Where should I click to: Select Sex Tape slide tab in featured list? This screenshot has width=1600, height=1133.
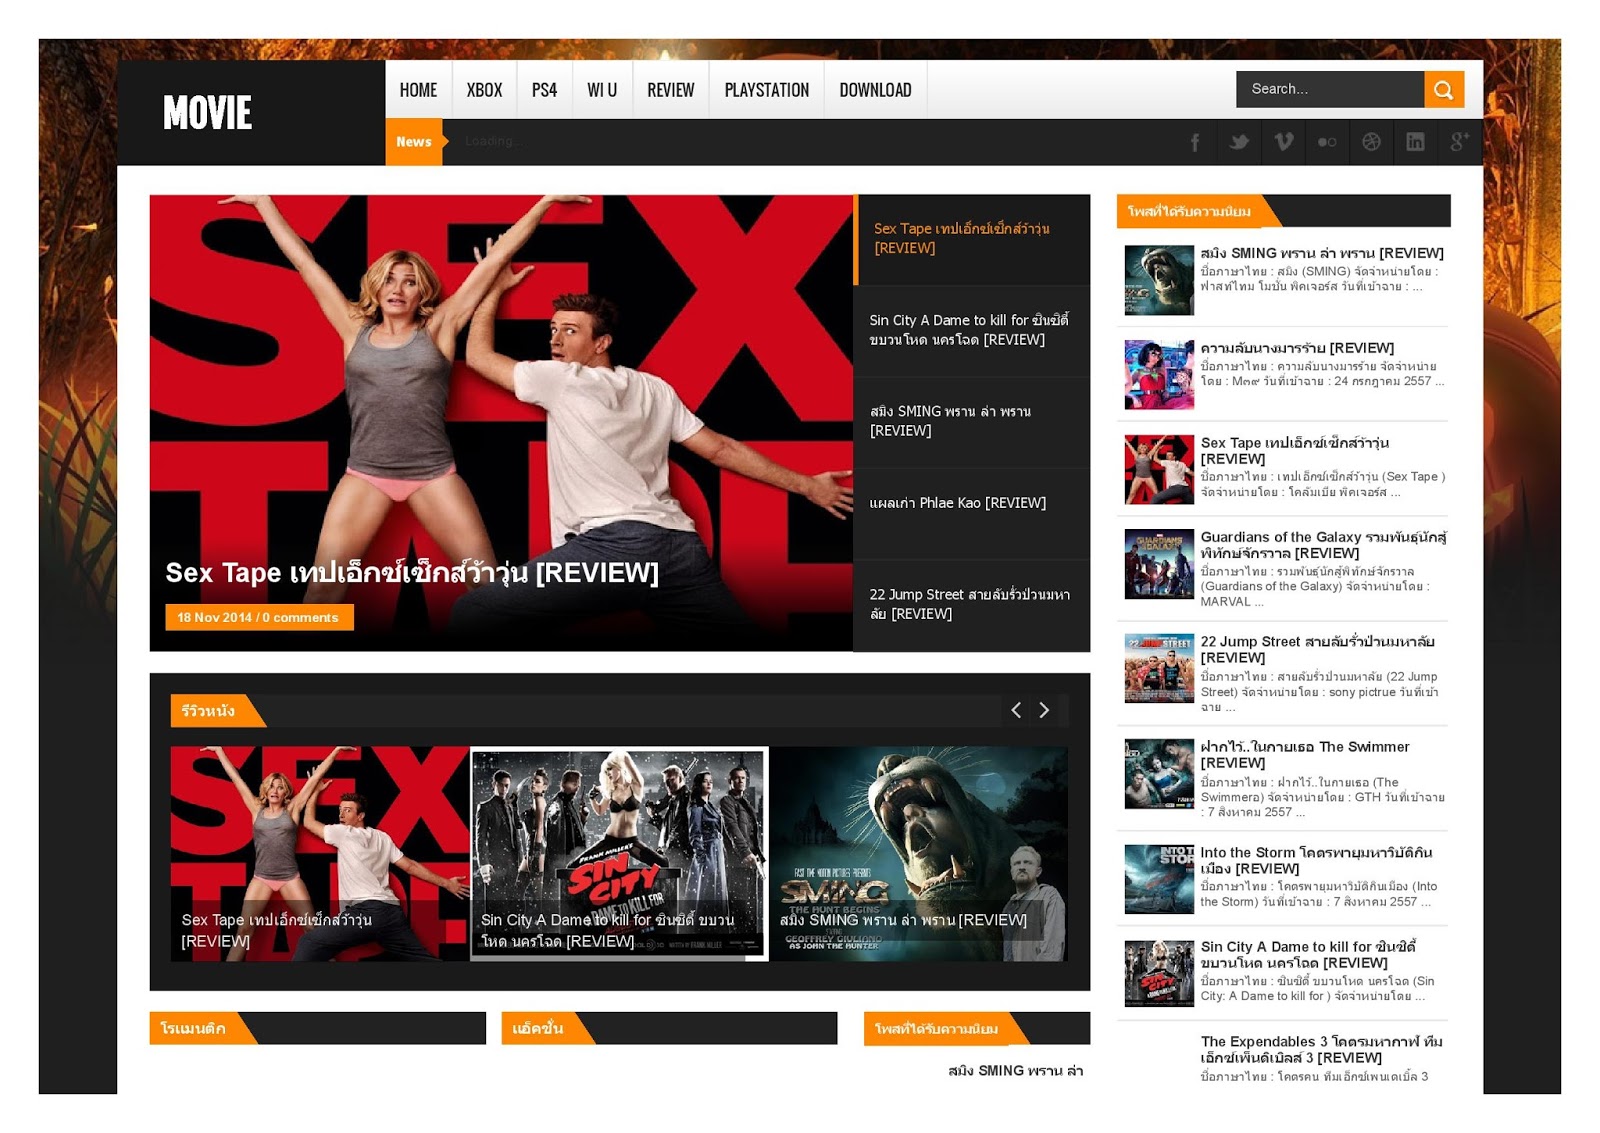click(x=972, y=239)
